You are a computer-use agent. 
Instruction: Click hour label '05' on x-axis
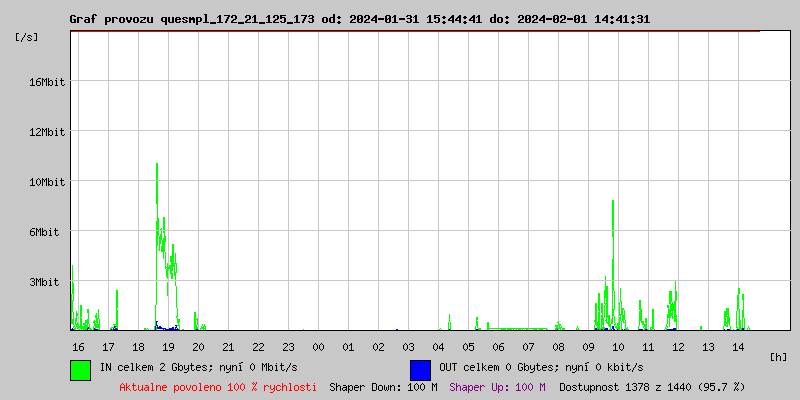click(468, 347)
